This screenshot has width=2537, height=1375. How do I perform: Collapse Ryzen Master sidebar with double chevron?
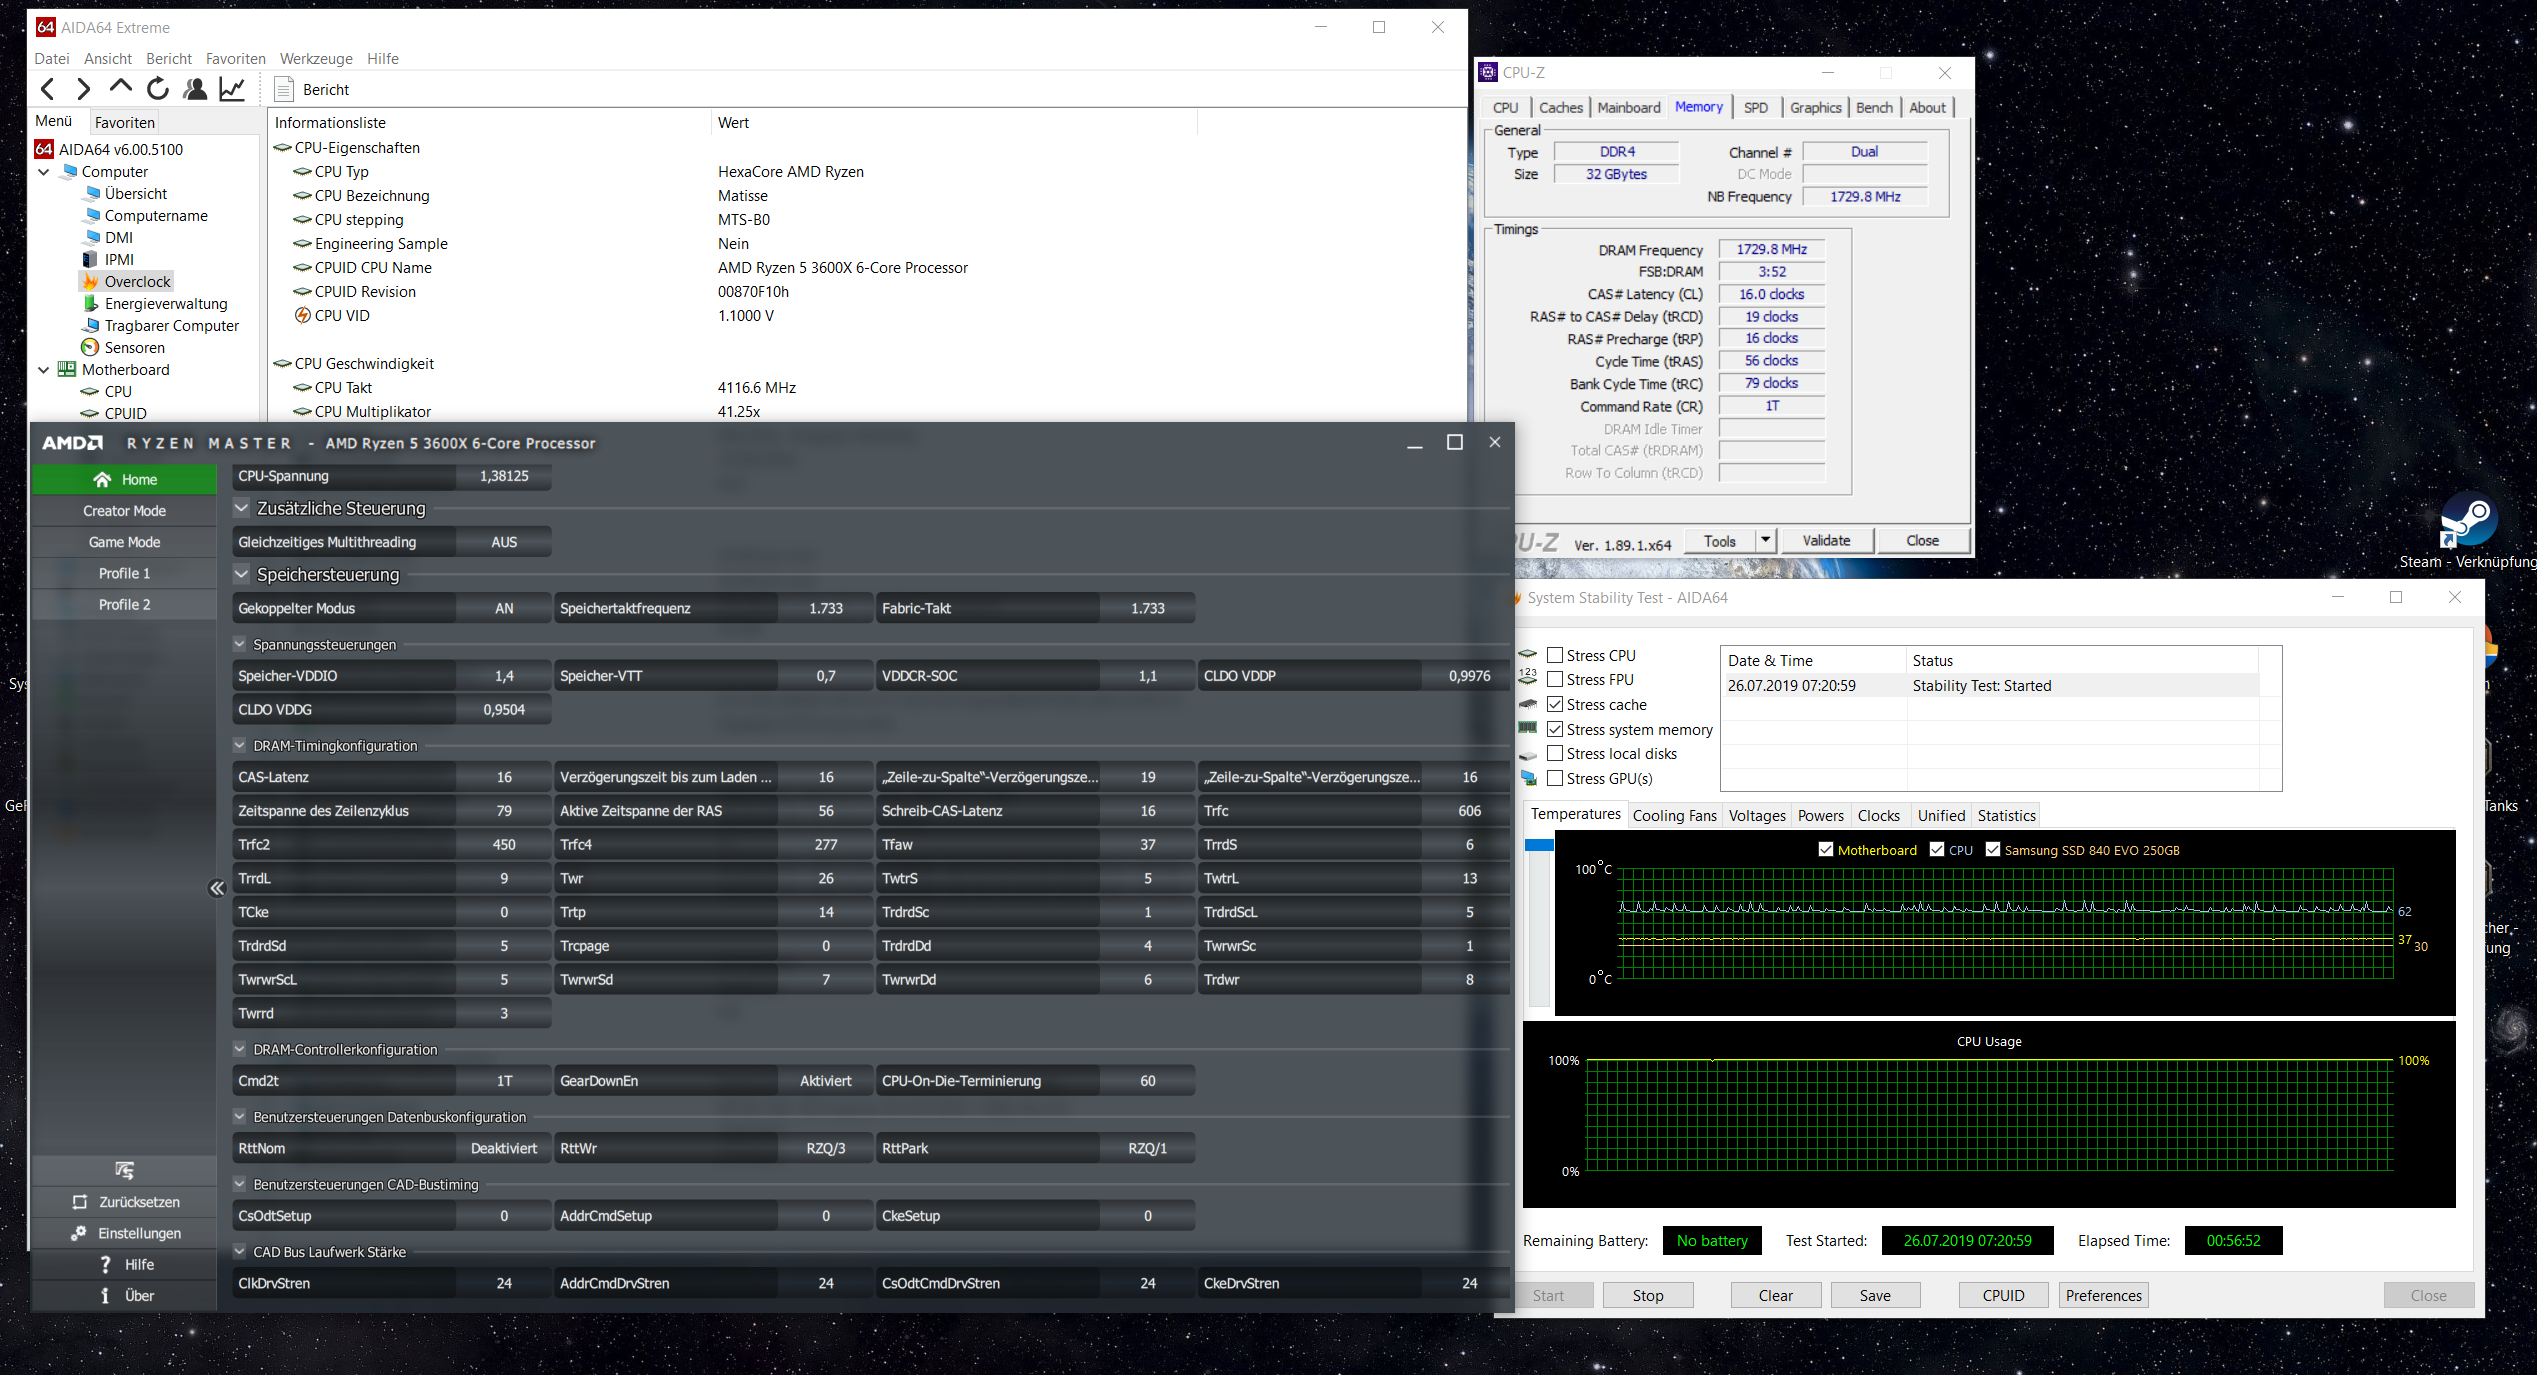tap(216, 888)
